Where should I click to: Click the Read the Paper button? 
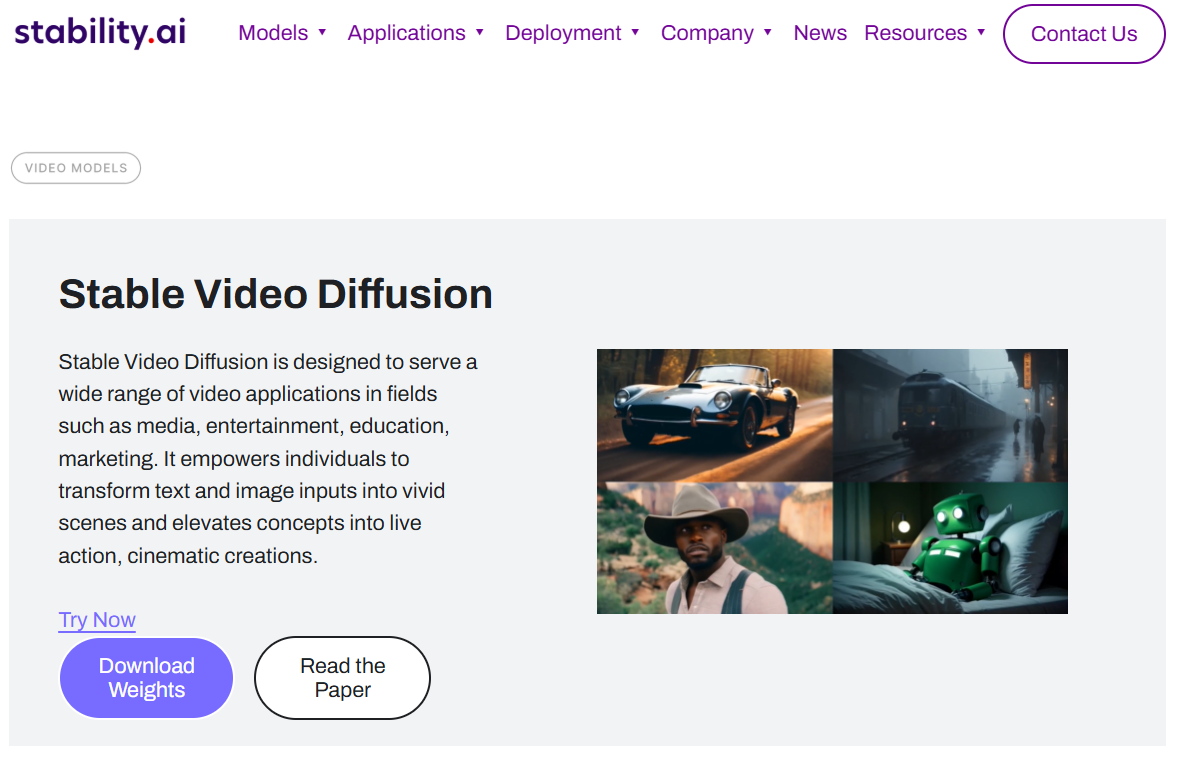point(342,677)
